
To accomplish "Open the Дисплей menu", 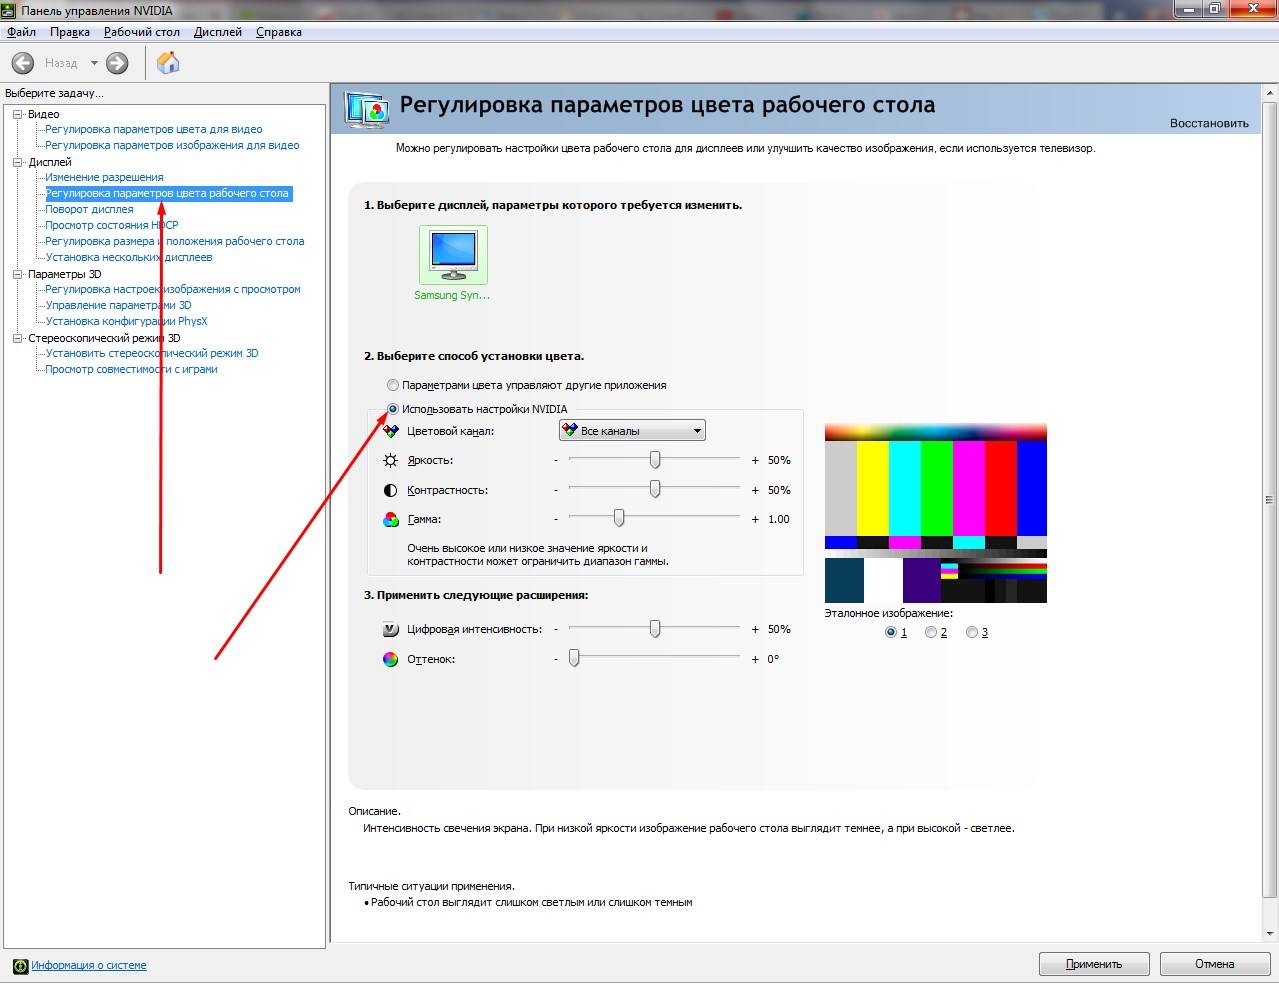I will click(218, 32).
